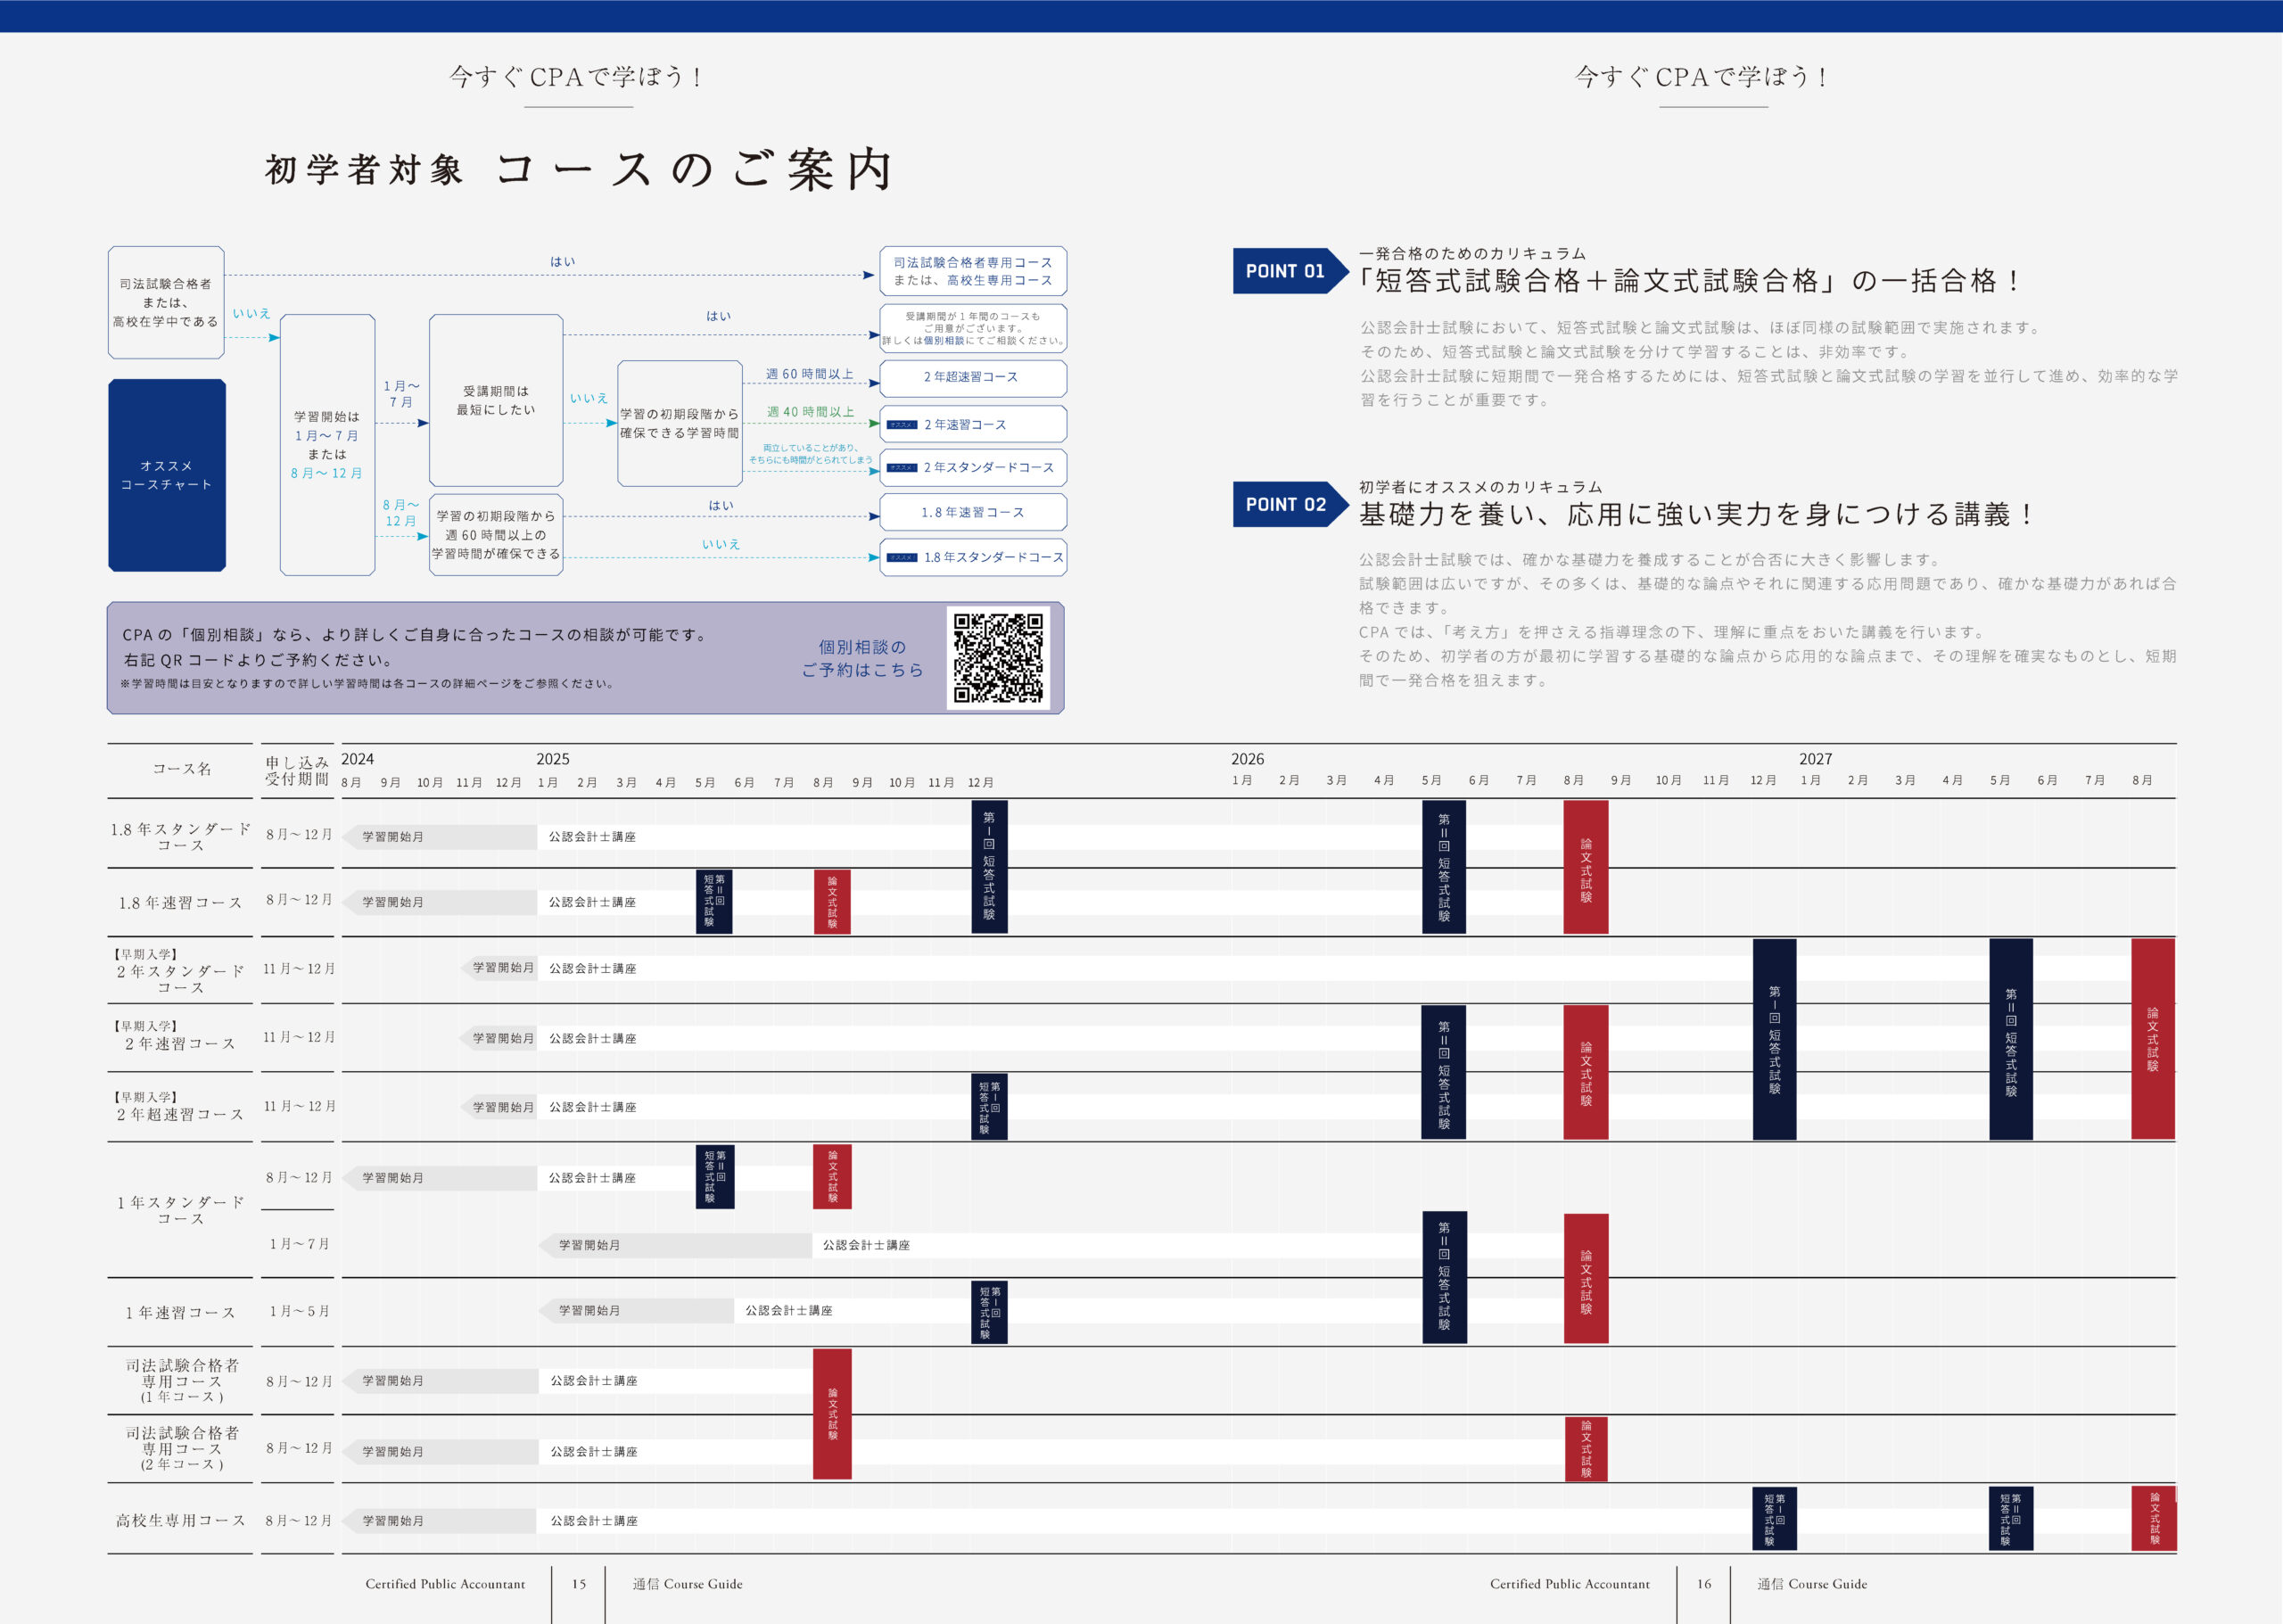Select the 2年超速習コース flowchart box
Image resolution: width=2283 pixels, height=1624 pixels.
point(973,377)
